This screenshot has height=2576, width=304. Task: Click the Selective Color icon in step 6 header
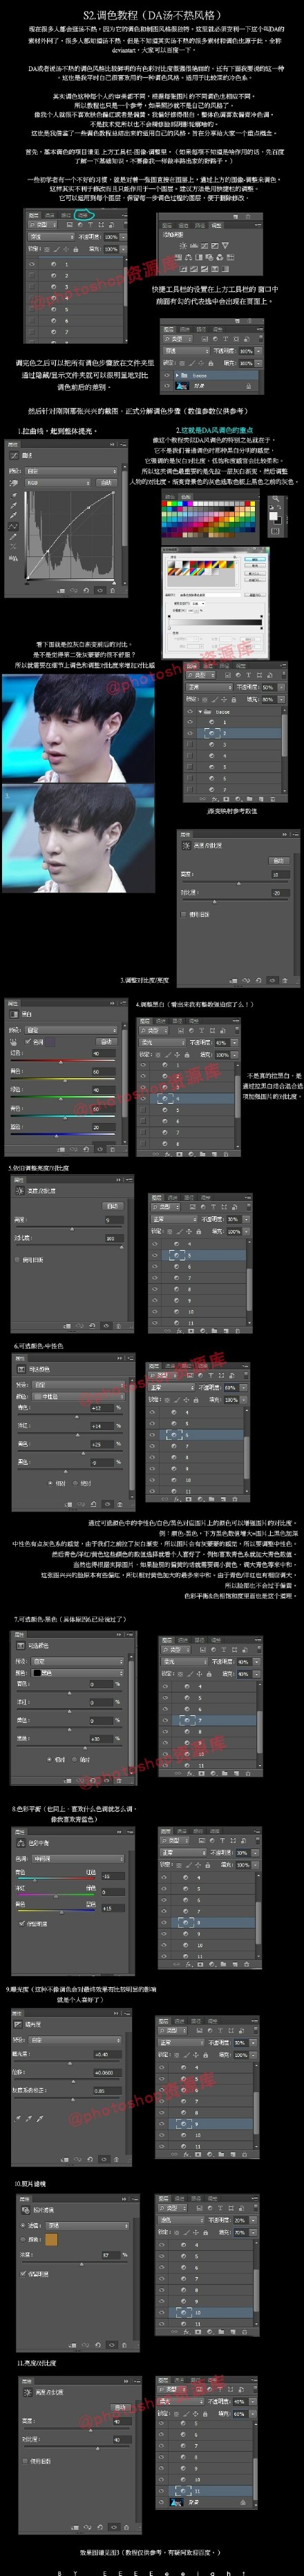pyautogui.click(x=20, y=1369)
